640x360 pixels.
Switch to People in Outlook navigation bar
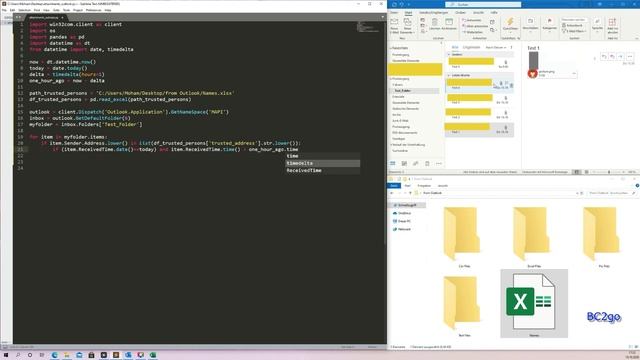coord(416,164)
